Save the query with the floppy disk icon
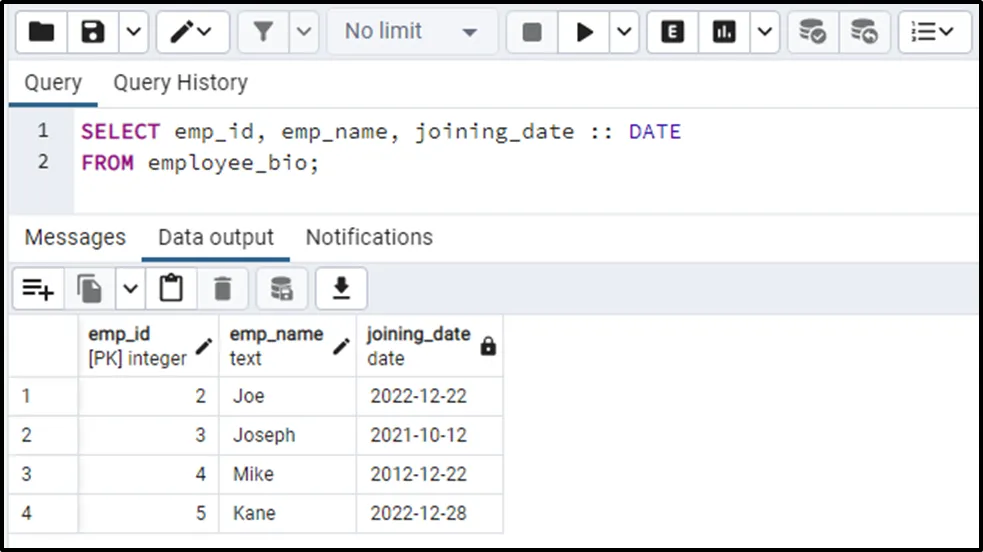 pos(93,32)
